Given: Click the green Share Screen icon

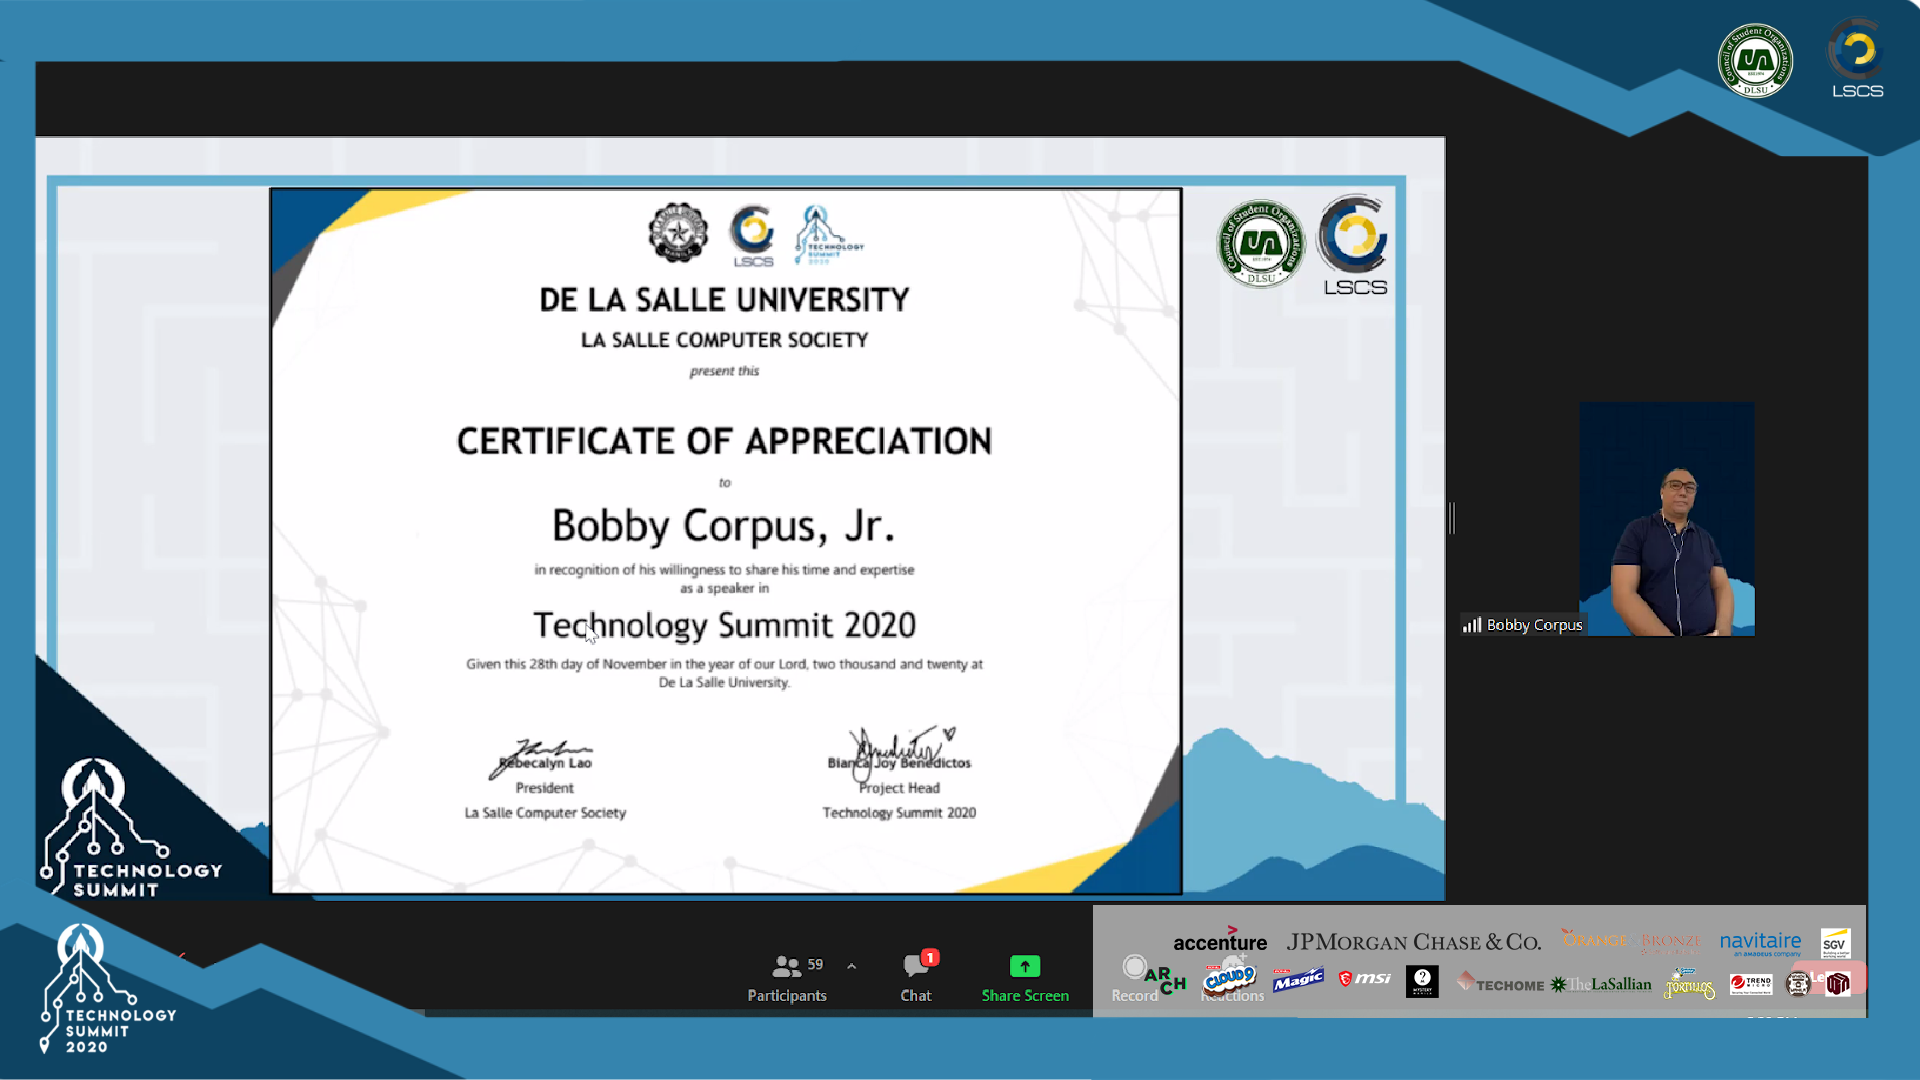Looking at the screenshot, I should coord(1024,966).
